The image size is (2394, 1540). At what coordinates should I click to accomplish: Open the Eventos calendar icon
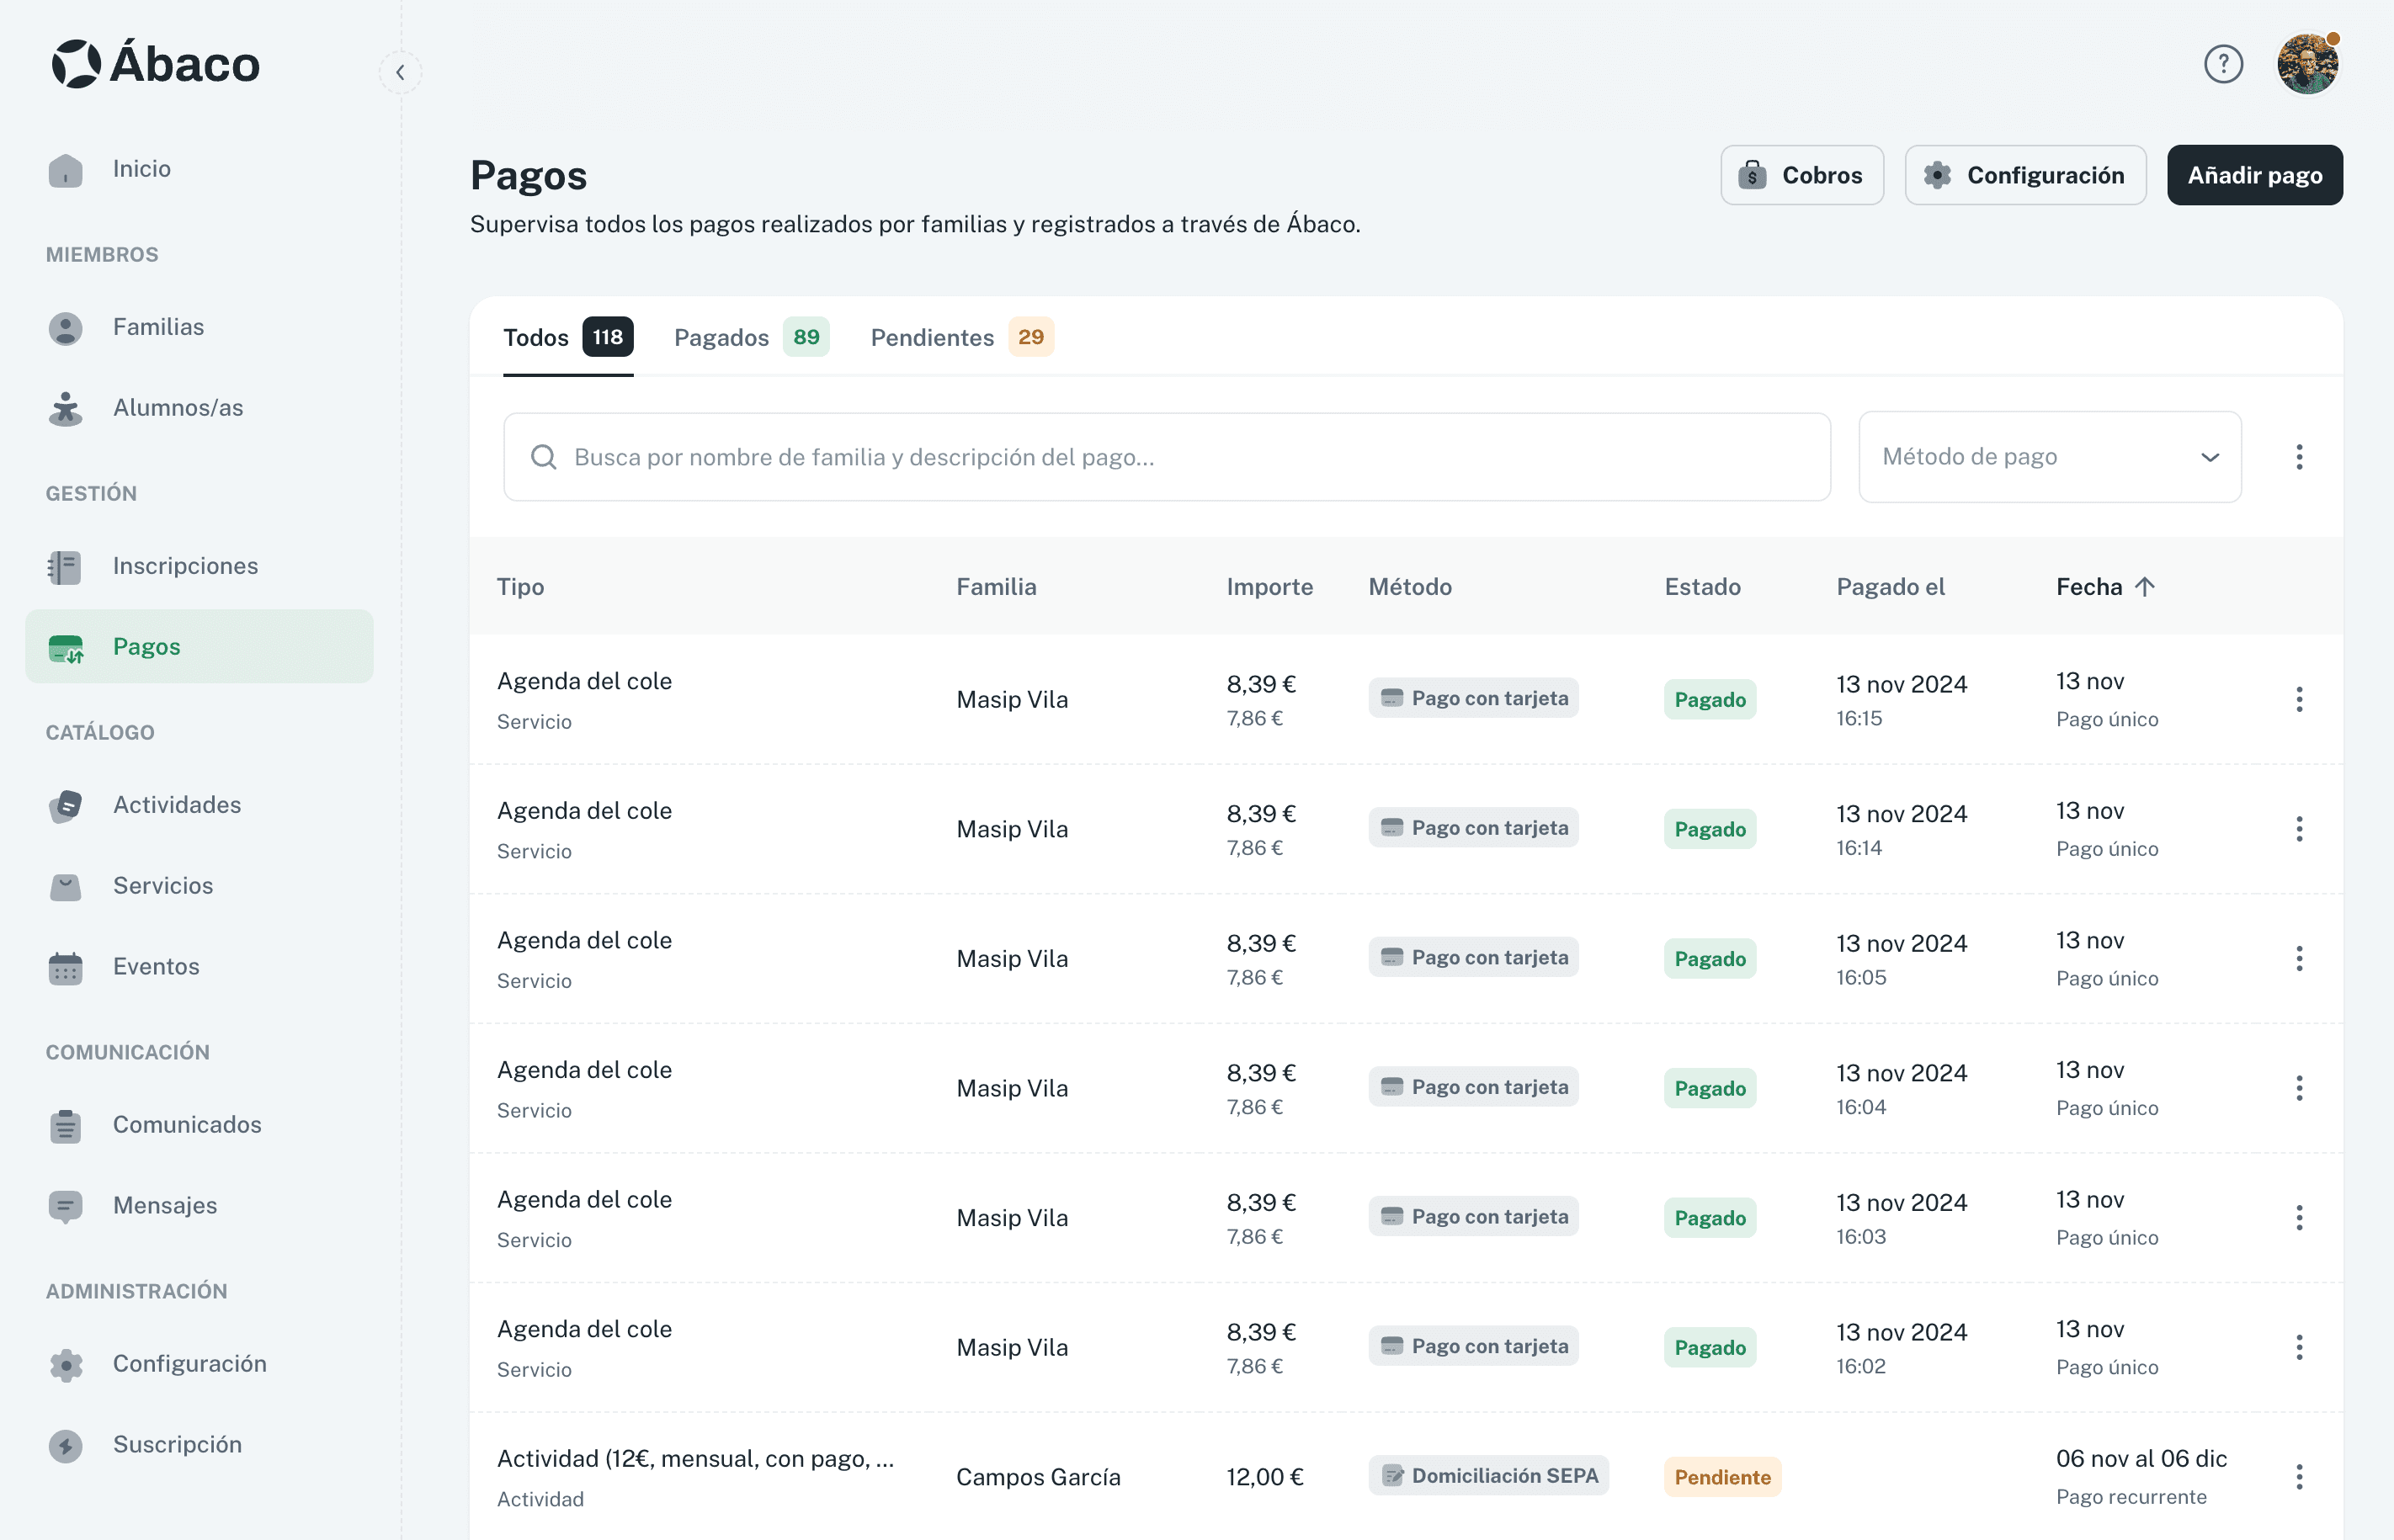click(x=66, y=967)
